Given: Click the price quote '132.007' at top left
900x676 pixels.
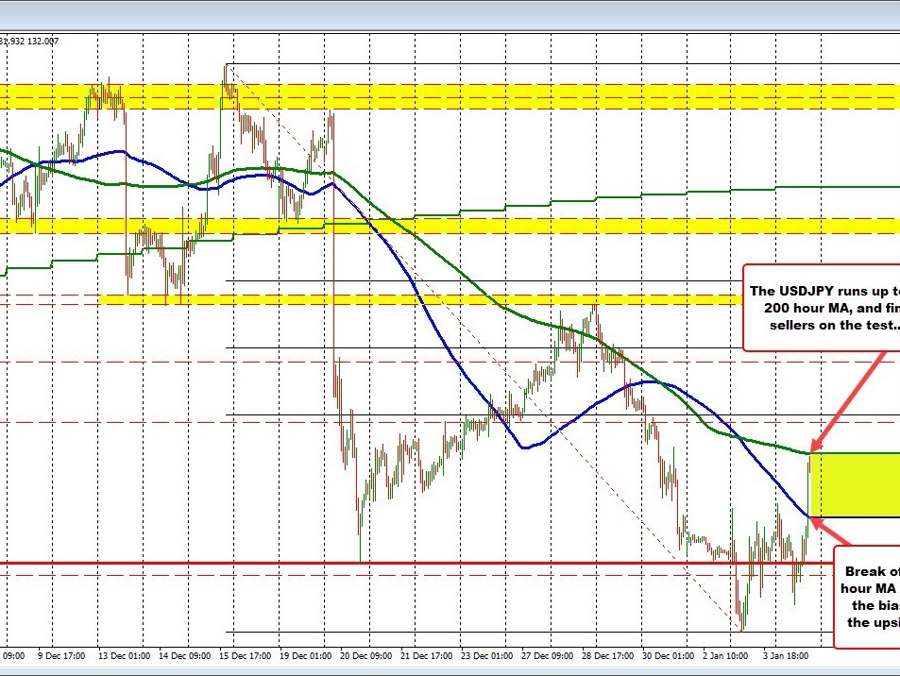Looking at the screenshot, I should click(x=41, y=41).
